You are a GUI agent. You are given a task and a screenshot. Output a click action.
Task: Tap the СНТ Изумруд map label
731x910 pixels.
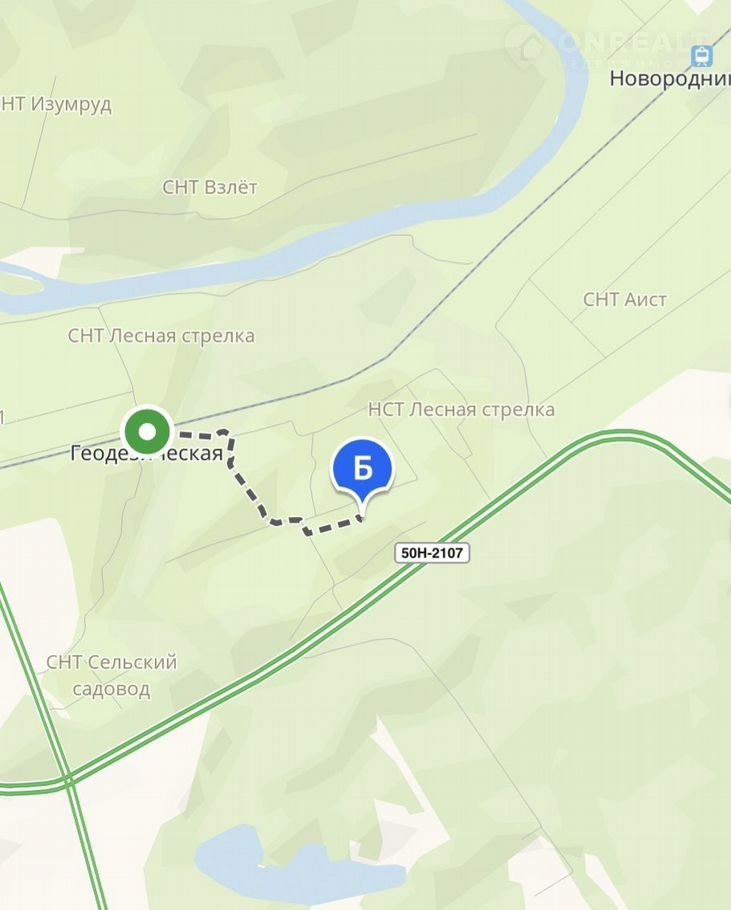[56, 104]
